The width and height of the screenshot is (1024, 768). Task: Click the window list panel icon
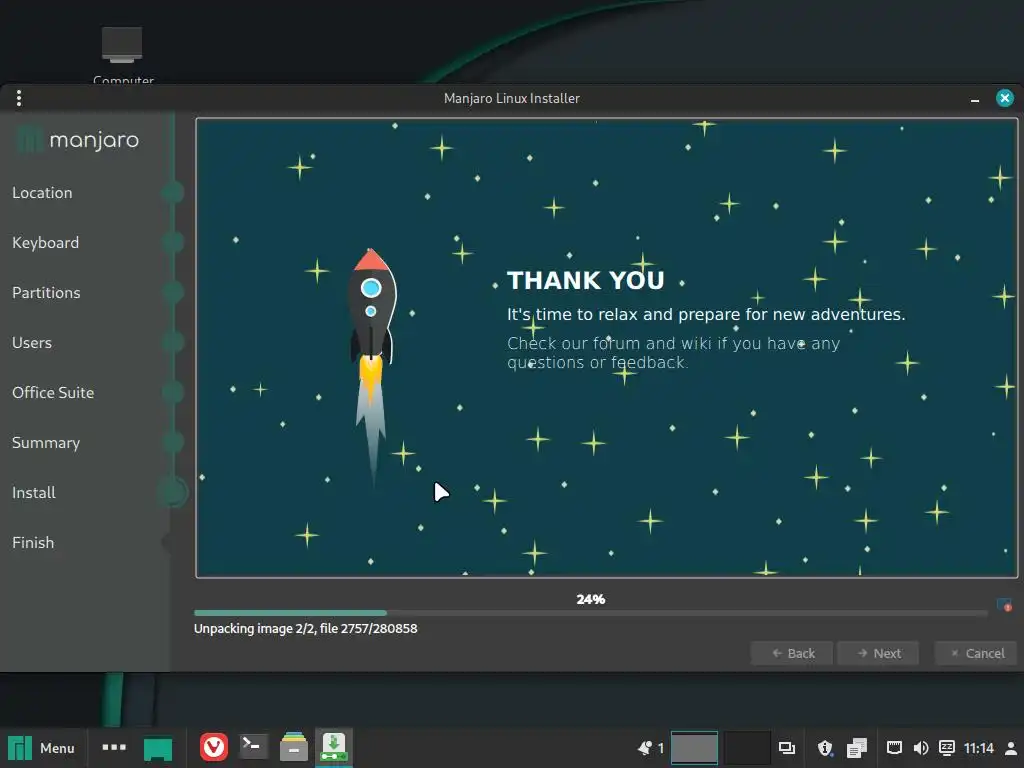click(787, 748)
